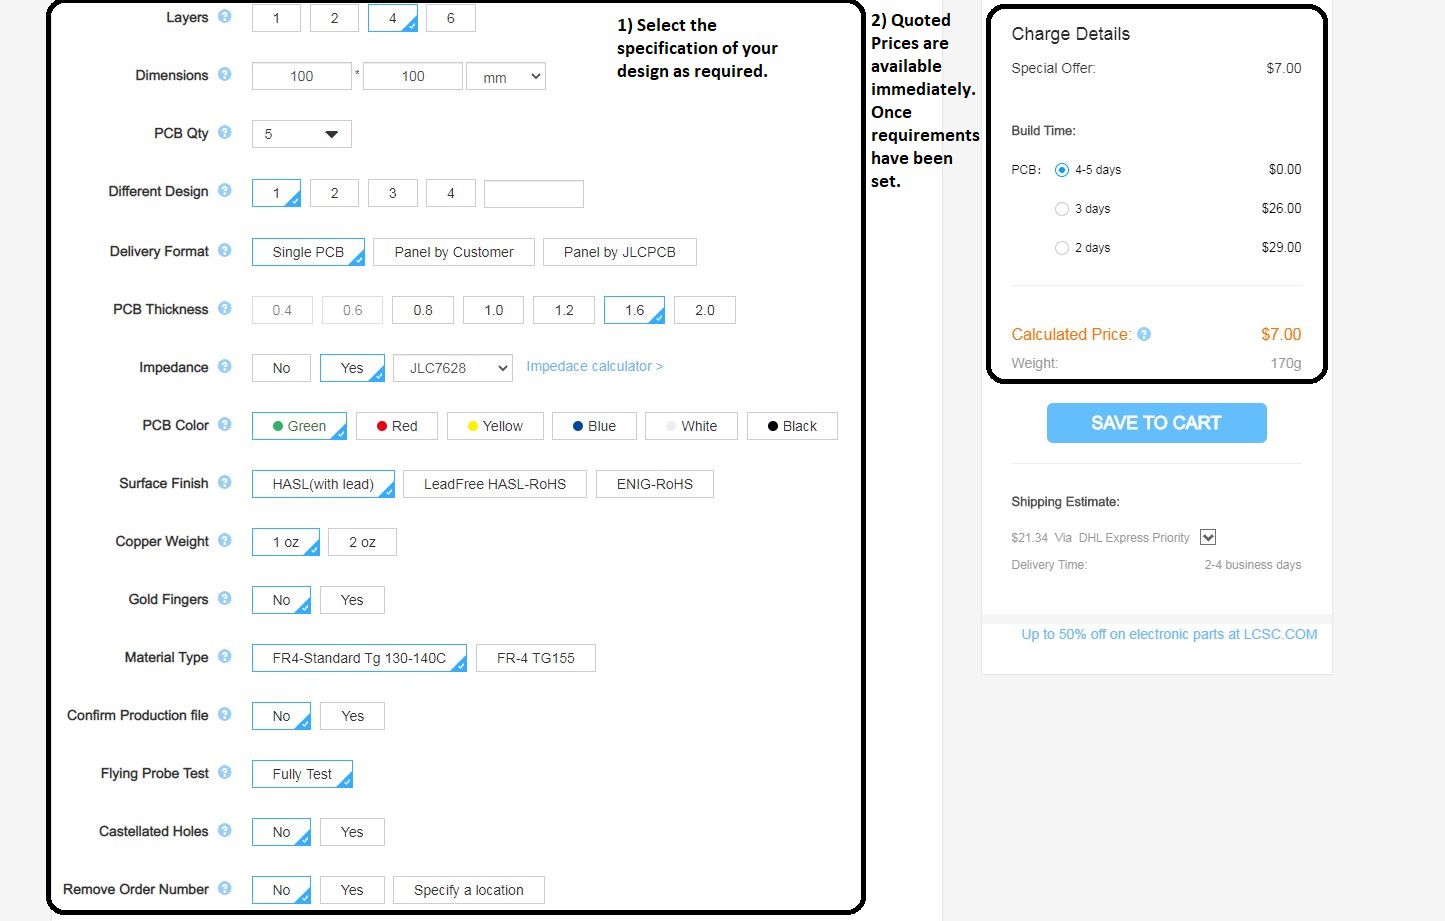Open help icon next to Different Design
The width and height of the screenshot is (1445, 921).
click(225, 191)
